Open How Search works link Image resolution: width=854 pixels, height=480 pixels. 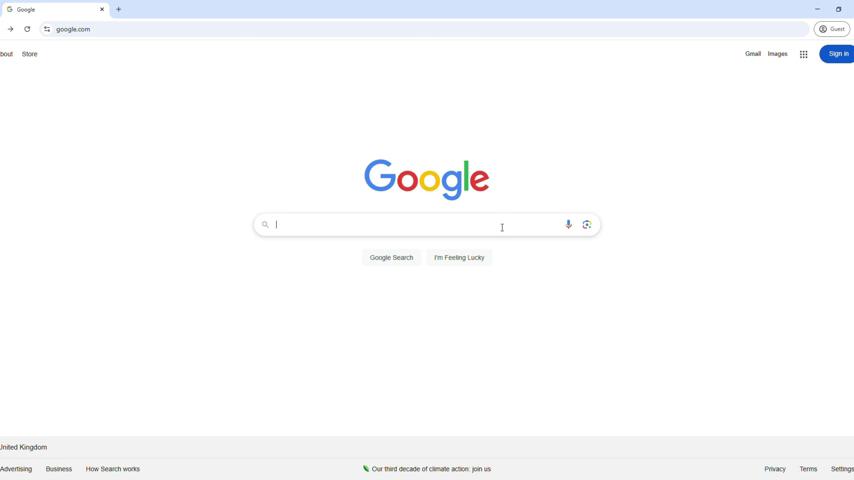(113, 469)
